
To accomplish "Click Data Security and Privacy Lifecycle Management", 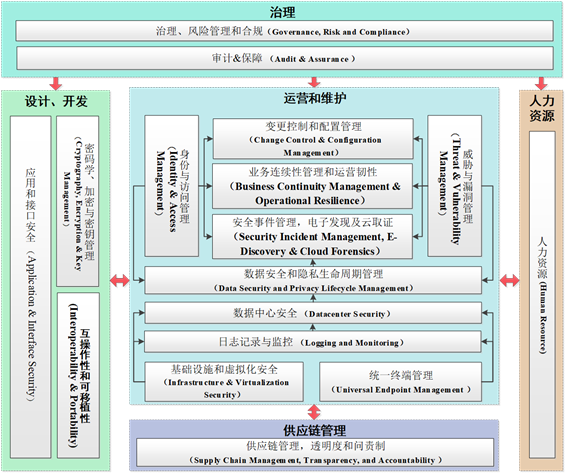I will [x=313, y=280].
